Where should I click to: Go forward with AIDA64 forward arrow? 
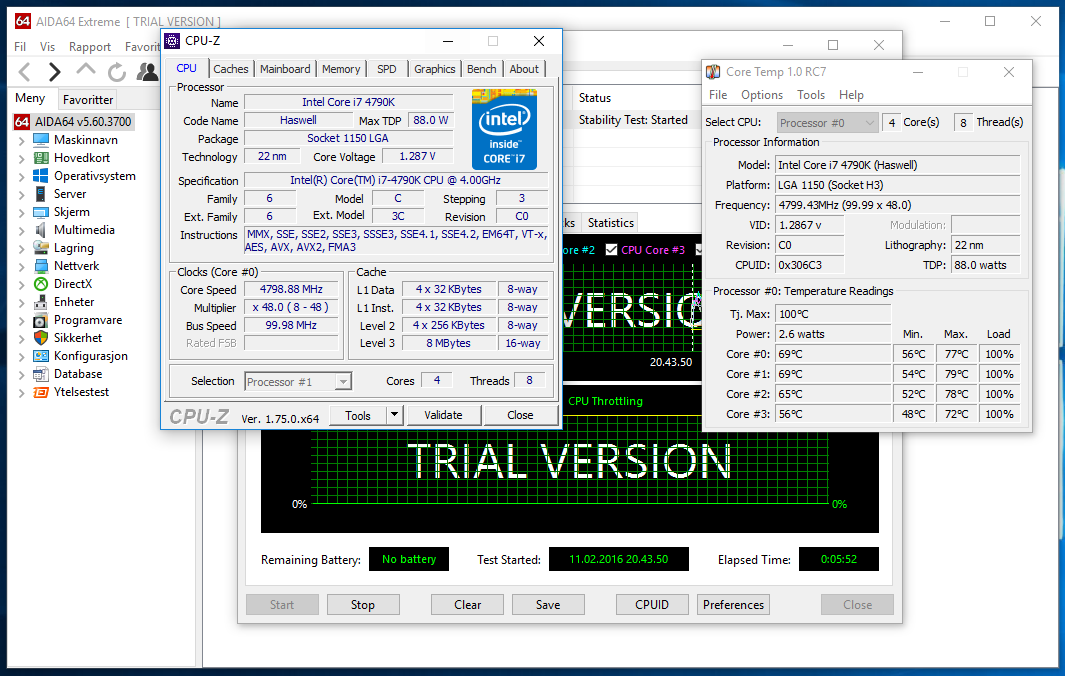(x=54, y=71)
